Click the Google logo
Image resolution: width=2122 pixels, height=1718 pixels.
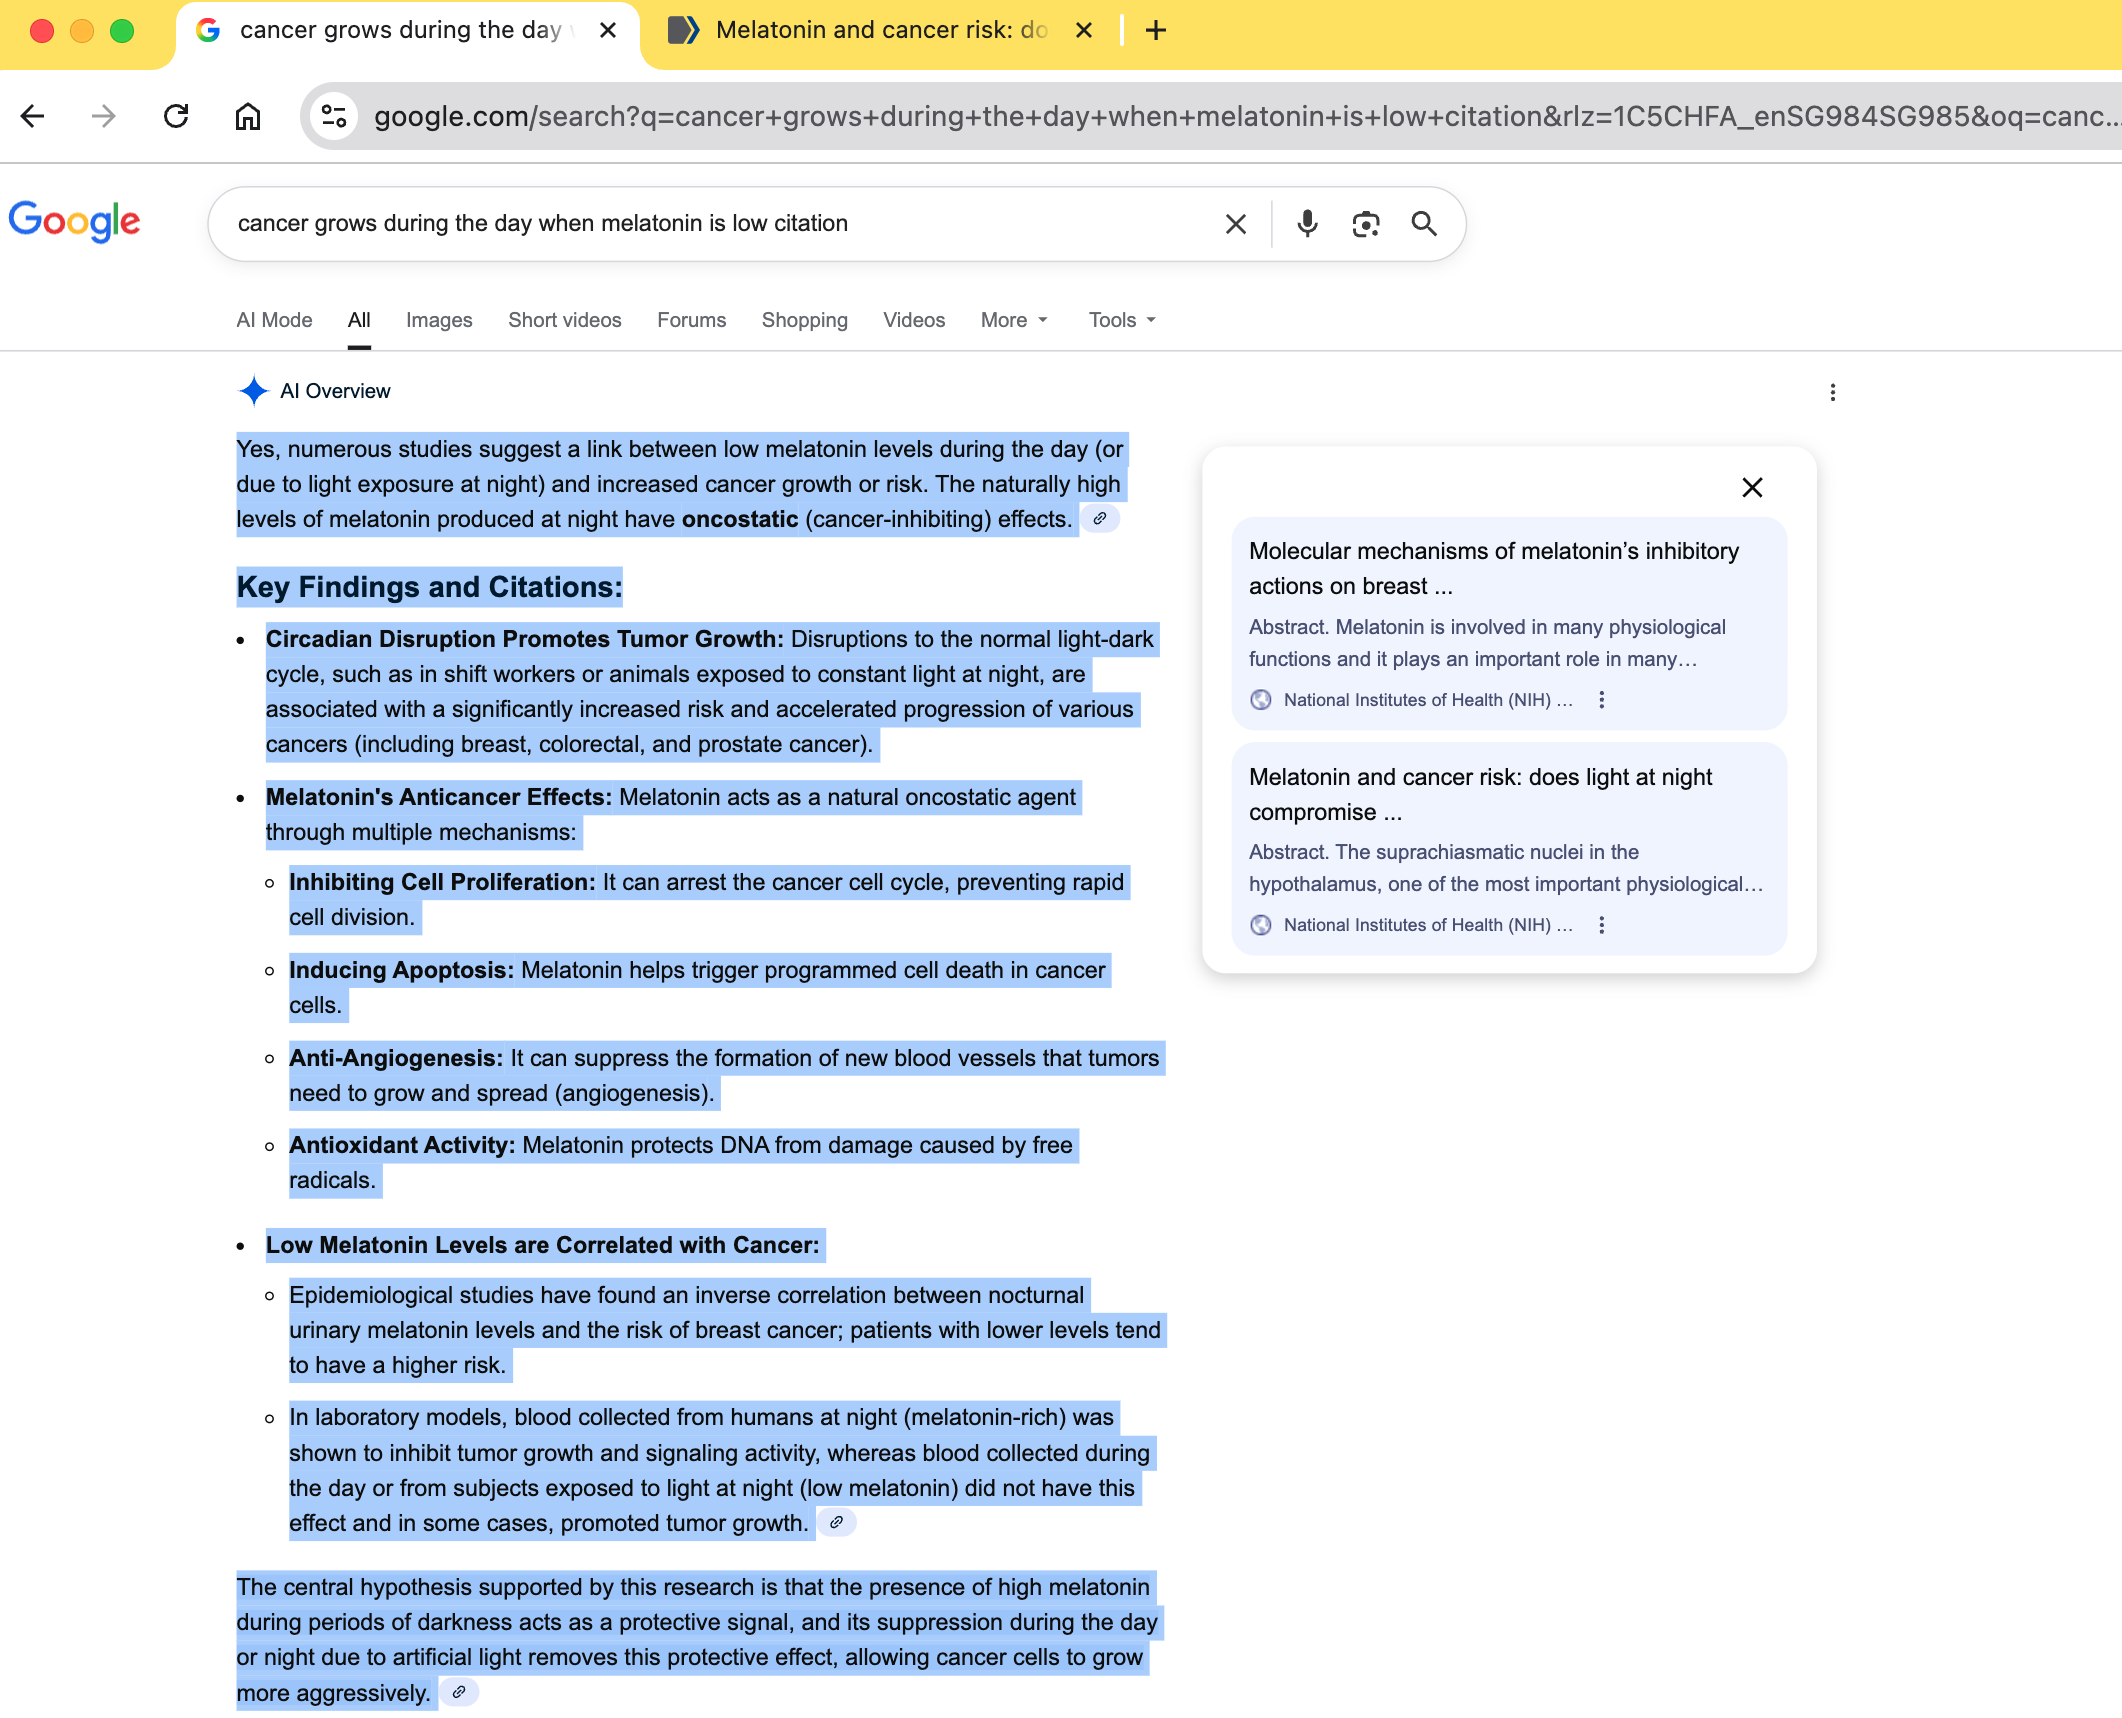click(75, 221)
